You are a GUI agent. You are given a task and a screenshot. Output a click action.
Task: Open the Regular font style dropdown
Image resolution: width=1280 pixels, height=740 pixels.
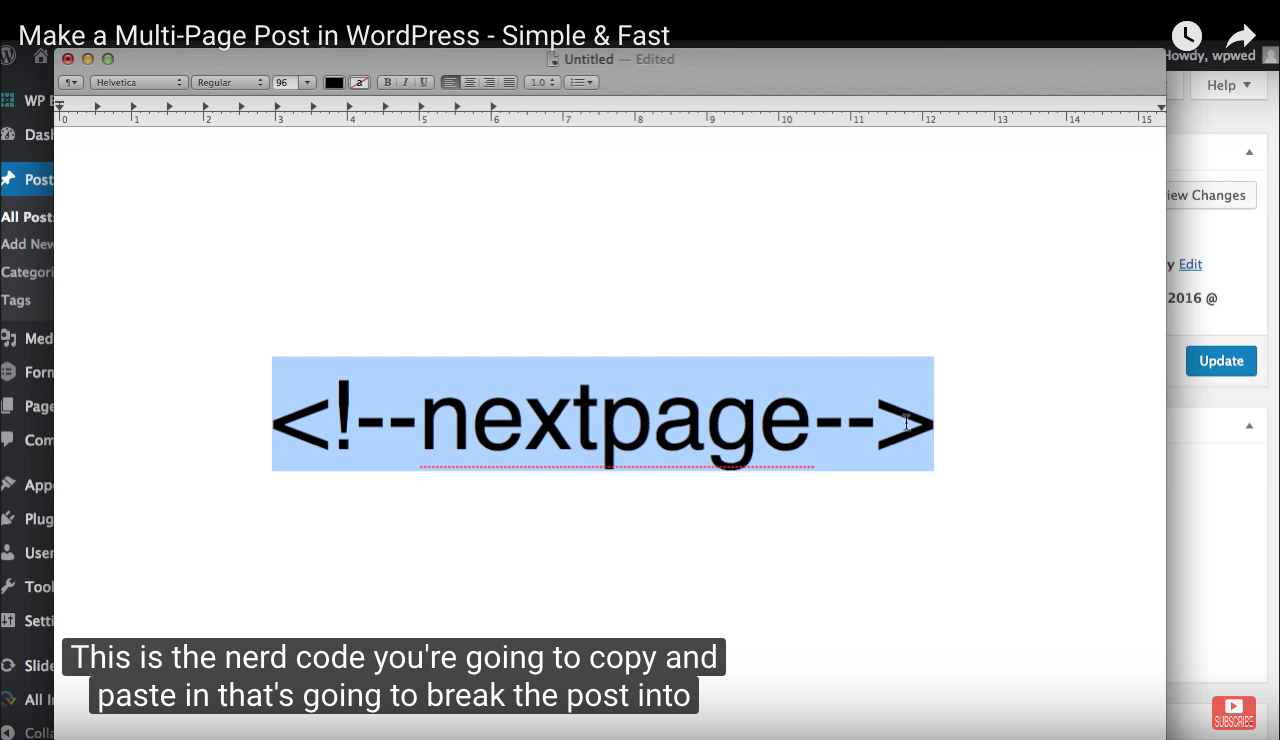229,82
